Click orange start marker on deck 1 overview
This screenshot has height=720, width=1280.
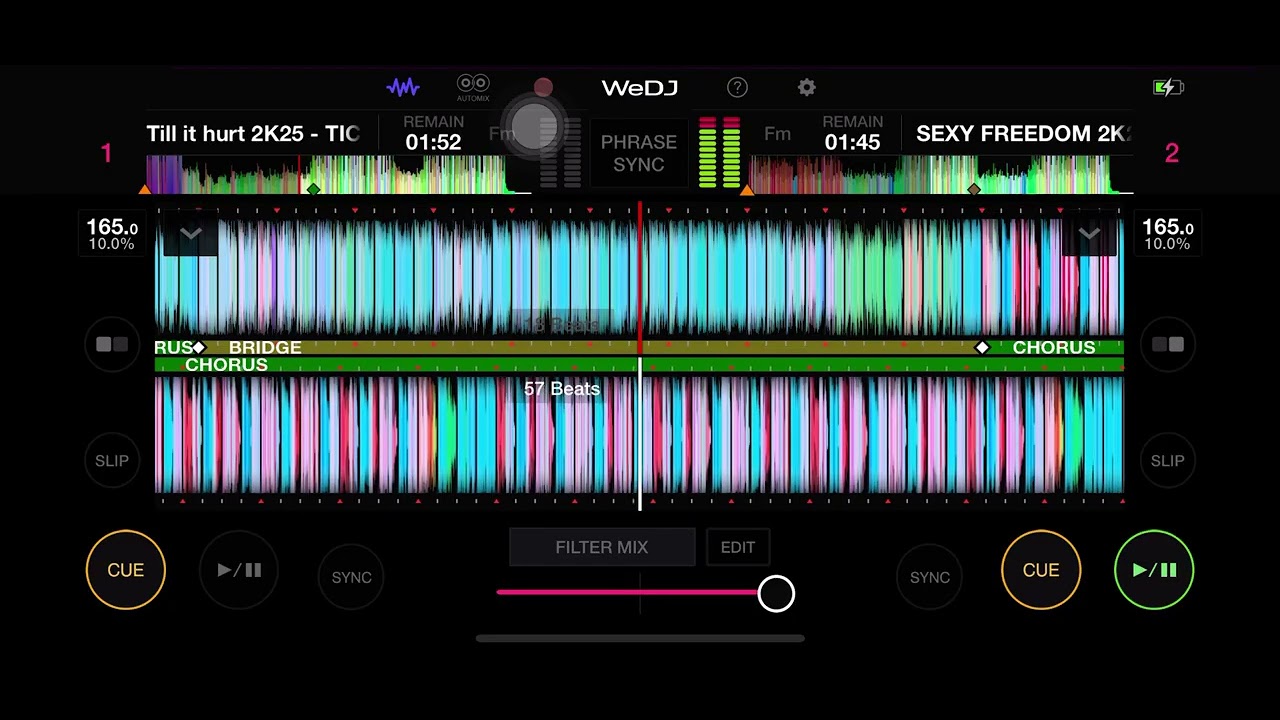(145, 189)
